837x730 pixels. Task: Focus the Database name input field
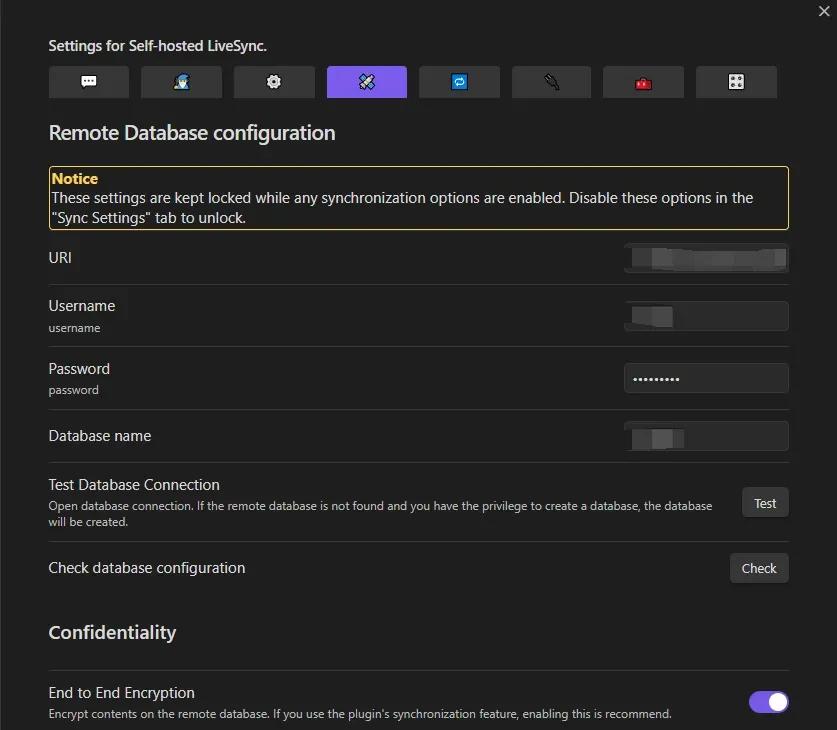pyautogui.click(x=706, y=437)
